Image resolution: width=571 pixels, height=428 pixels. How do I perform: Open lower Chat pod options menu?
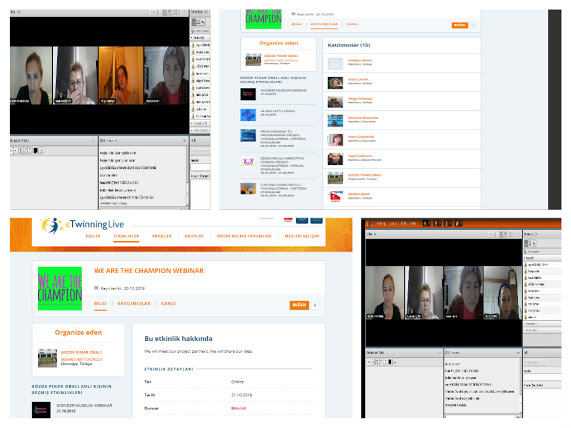click(518, 353)
